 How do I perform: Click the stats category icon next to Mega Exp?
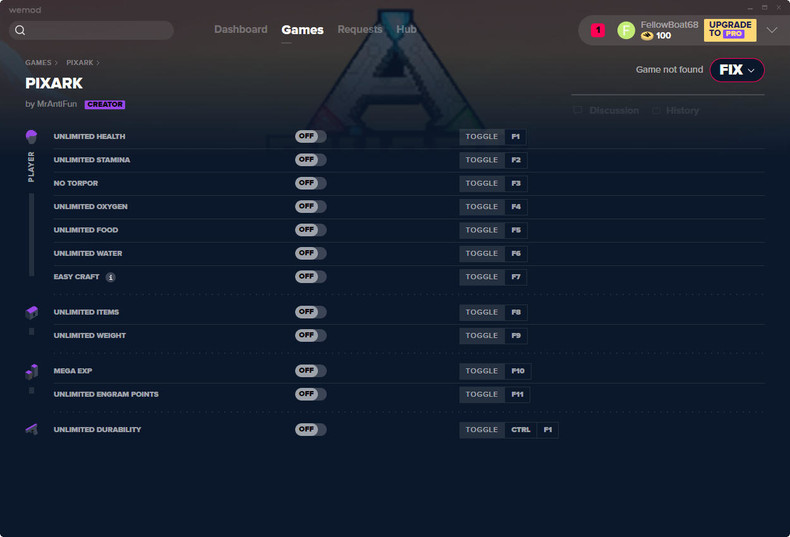(x=32, y=371)
